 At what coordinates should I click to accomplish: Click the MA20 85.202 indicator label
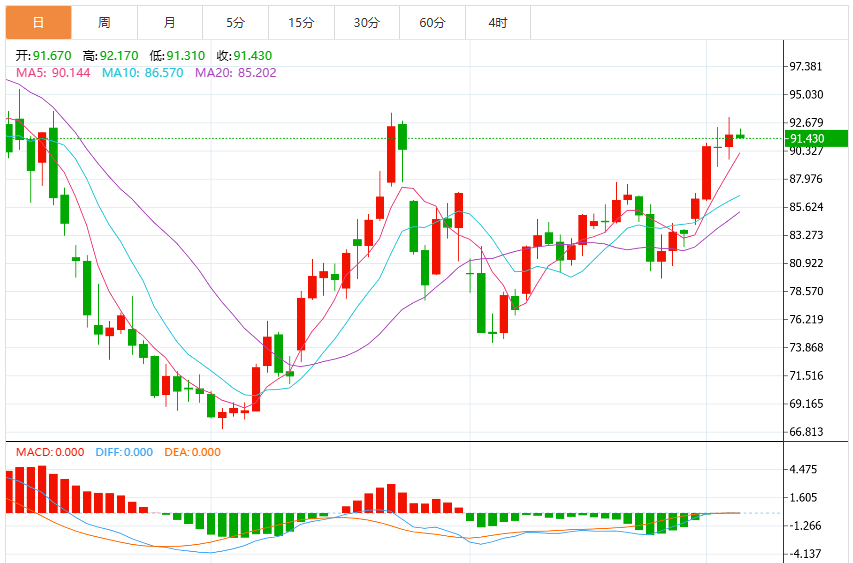(x=236, y=73)
